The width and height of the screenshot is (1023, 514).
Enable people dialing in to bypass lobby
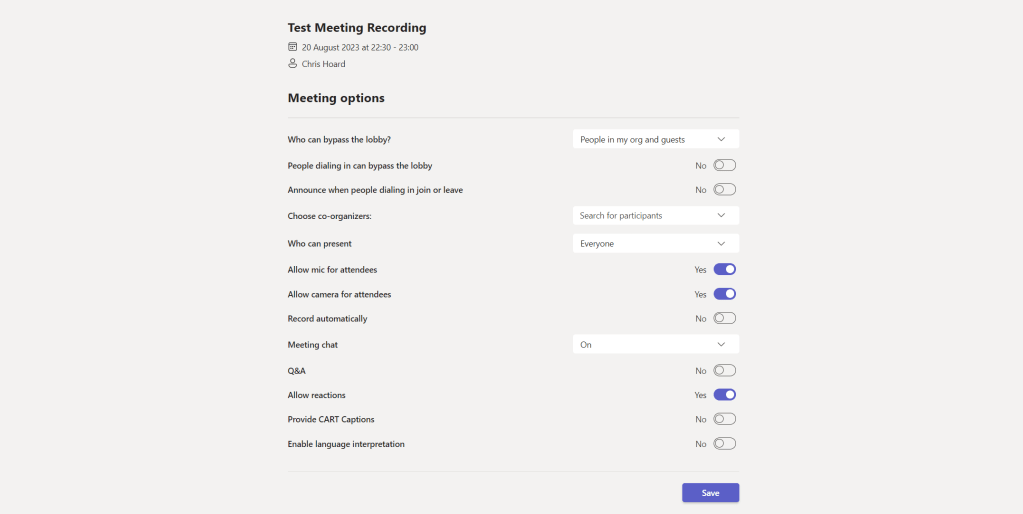[724, 165]
